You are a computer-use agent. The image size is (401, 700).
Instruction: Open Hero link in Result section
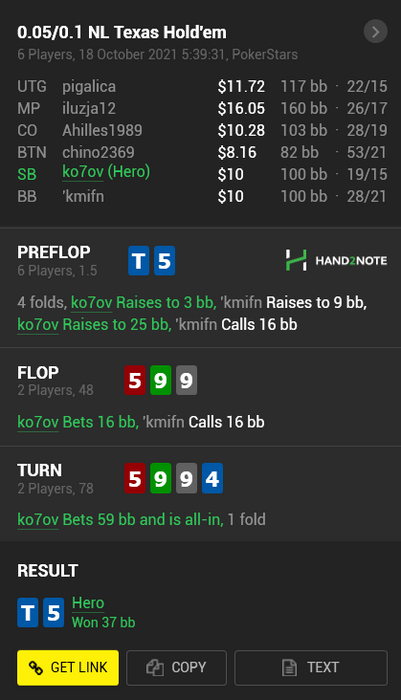pyautogui.click(x=88, y=603)
